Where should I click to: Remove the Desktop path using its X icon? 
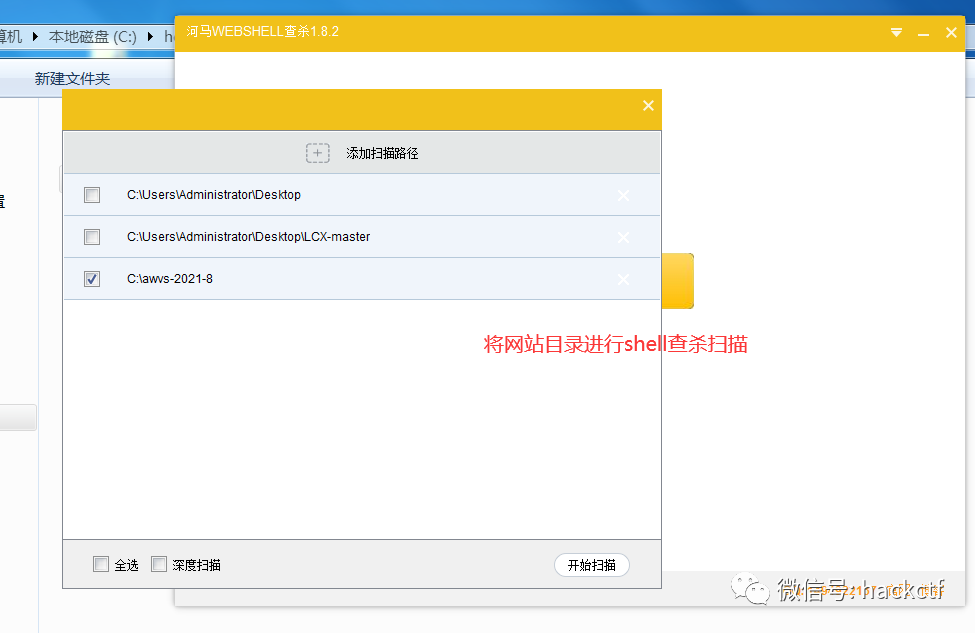(x=623, y=195)
